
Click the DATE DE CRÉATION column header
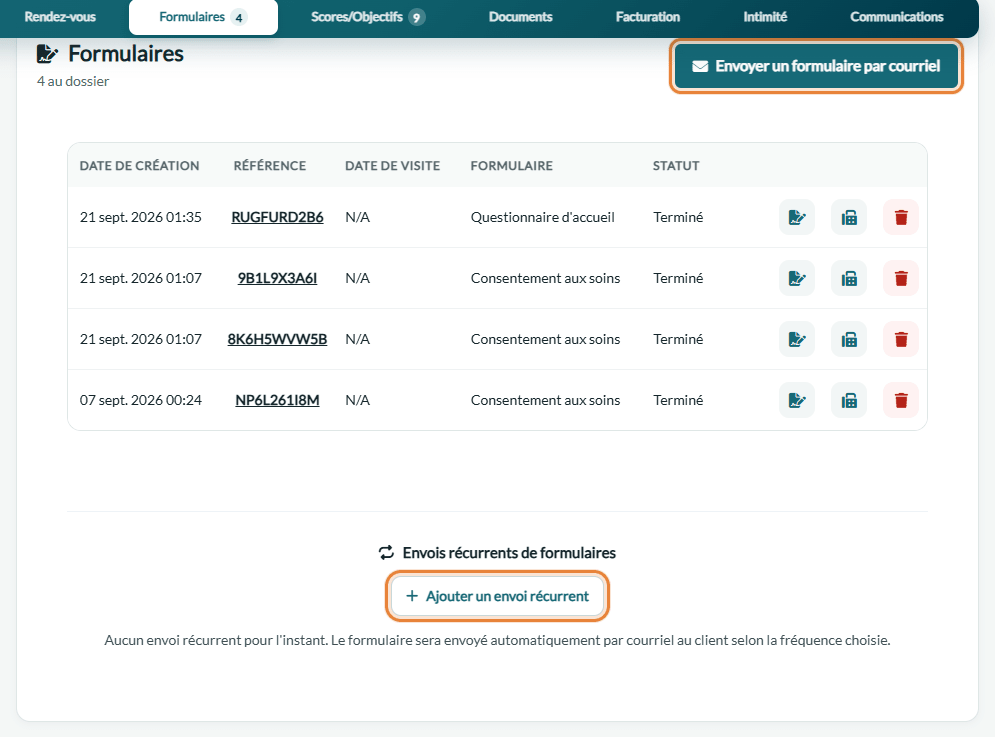[140, 166]
